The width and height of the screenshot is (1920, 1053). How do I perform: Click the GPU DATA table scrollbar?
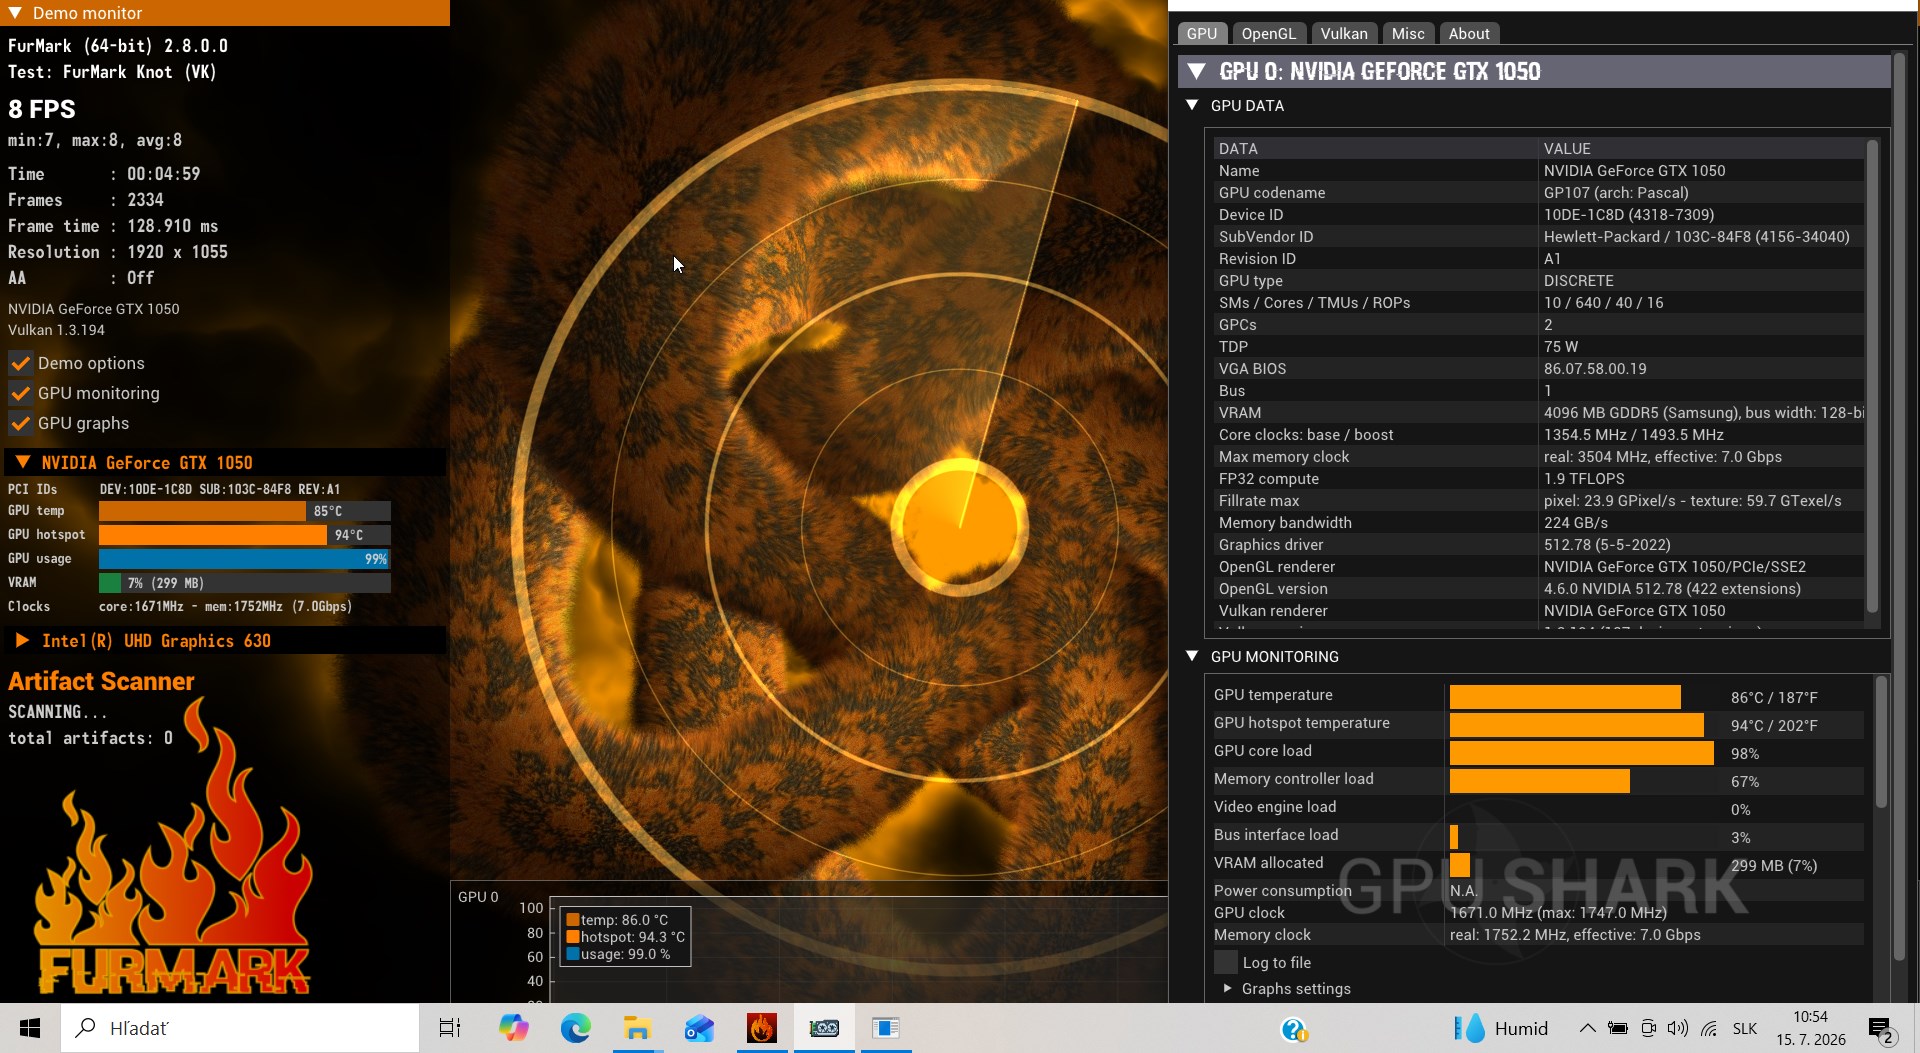point(1872,376)
